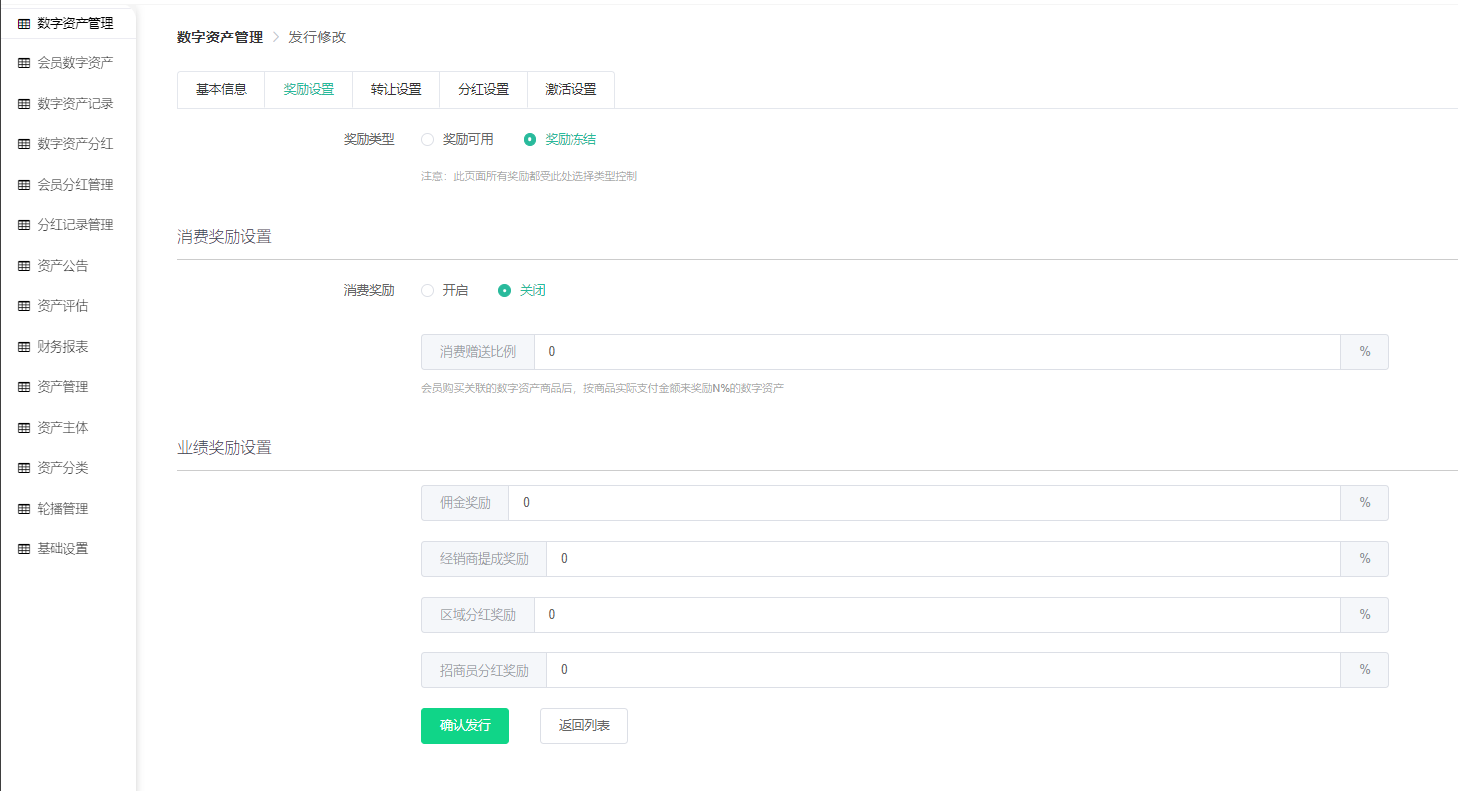This screenshot has width=1458, height=791.
Task: Click the grid icon beside 会员数字资产
Action: (x=24, y=63)
